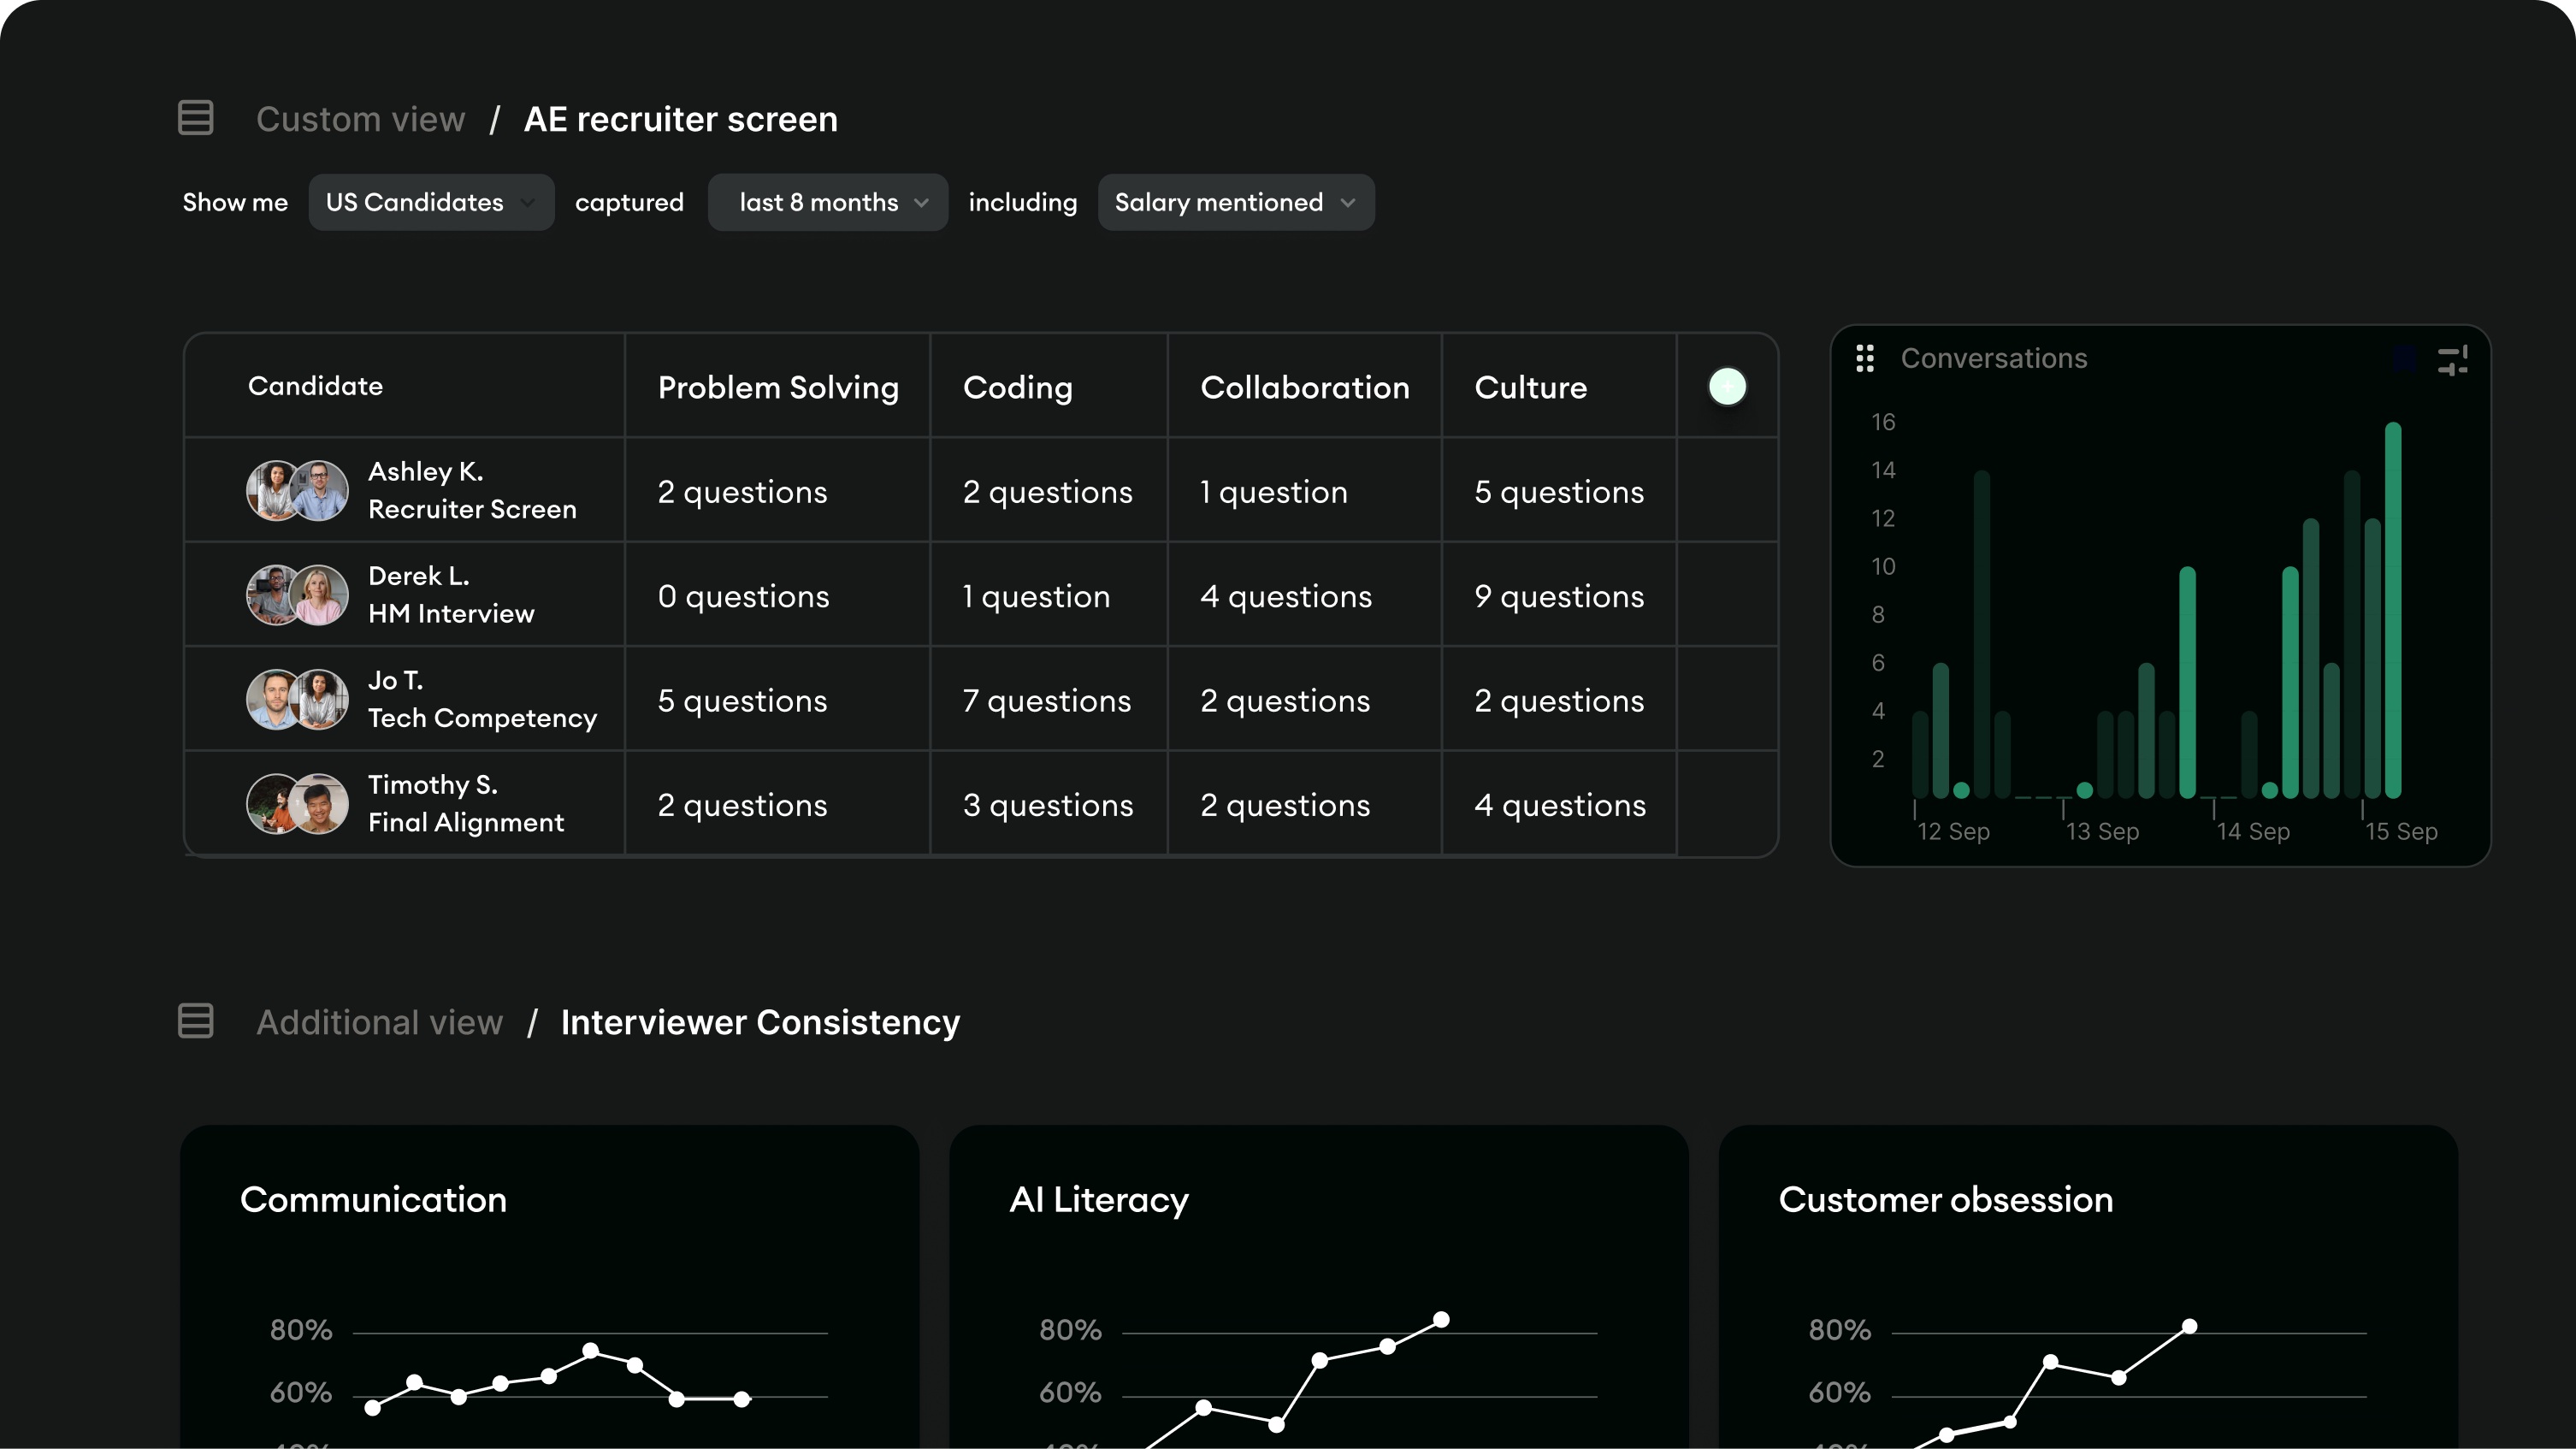Click Timothy S. avatar pair
Image resolution: width=2576 pixels, height=1449 pixels.
[297, 803]
